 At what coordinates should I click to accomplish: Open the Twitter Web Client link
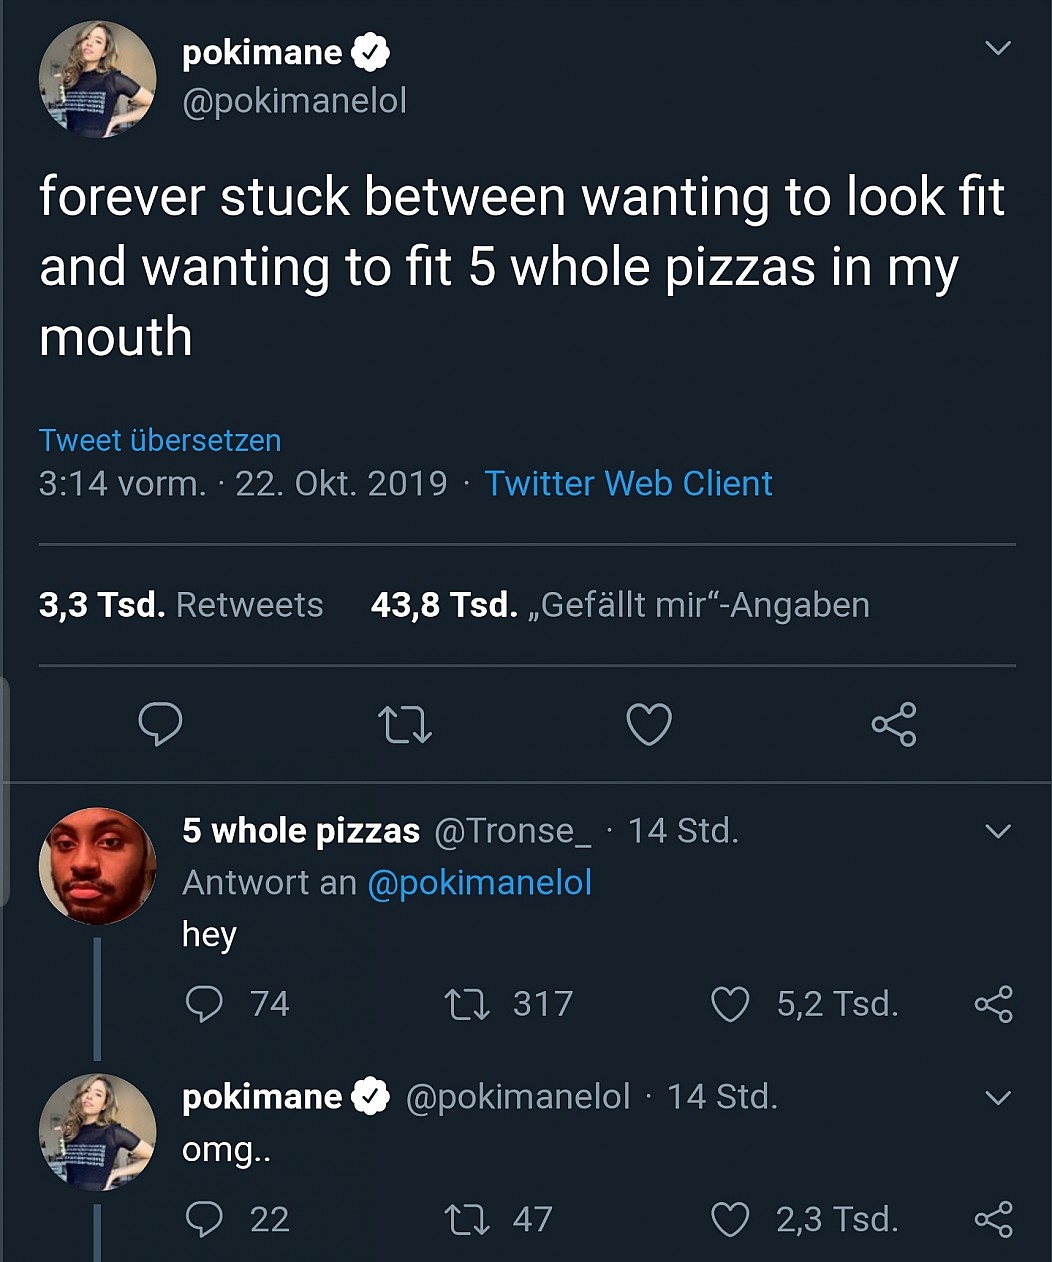click(x=628, y=484)
